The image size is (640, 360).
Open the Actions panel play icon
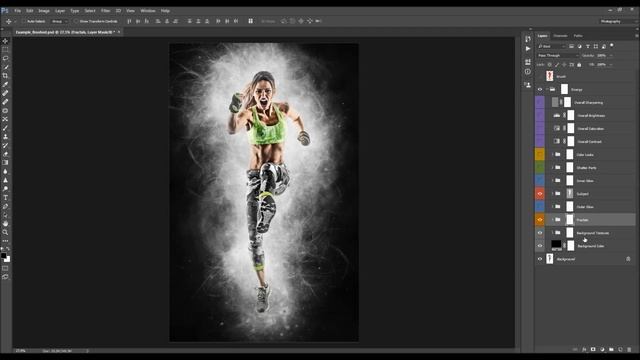coord(528,49)
